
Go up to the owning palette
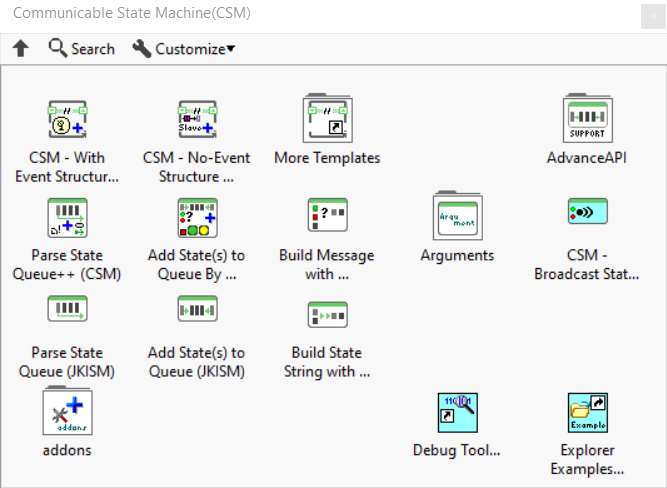(20, 49)
